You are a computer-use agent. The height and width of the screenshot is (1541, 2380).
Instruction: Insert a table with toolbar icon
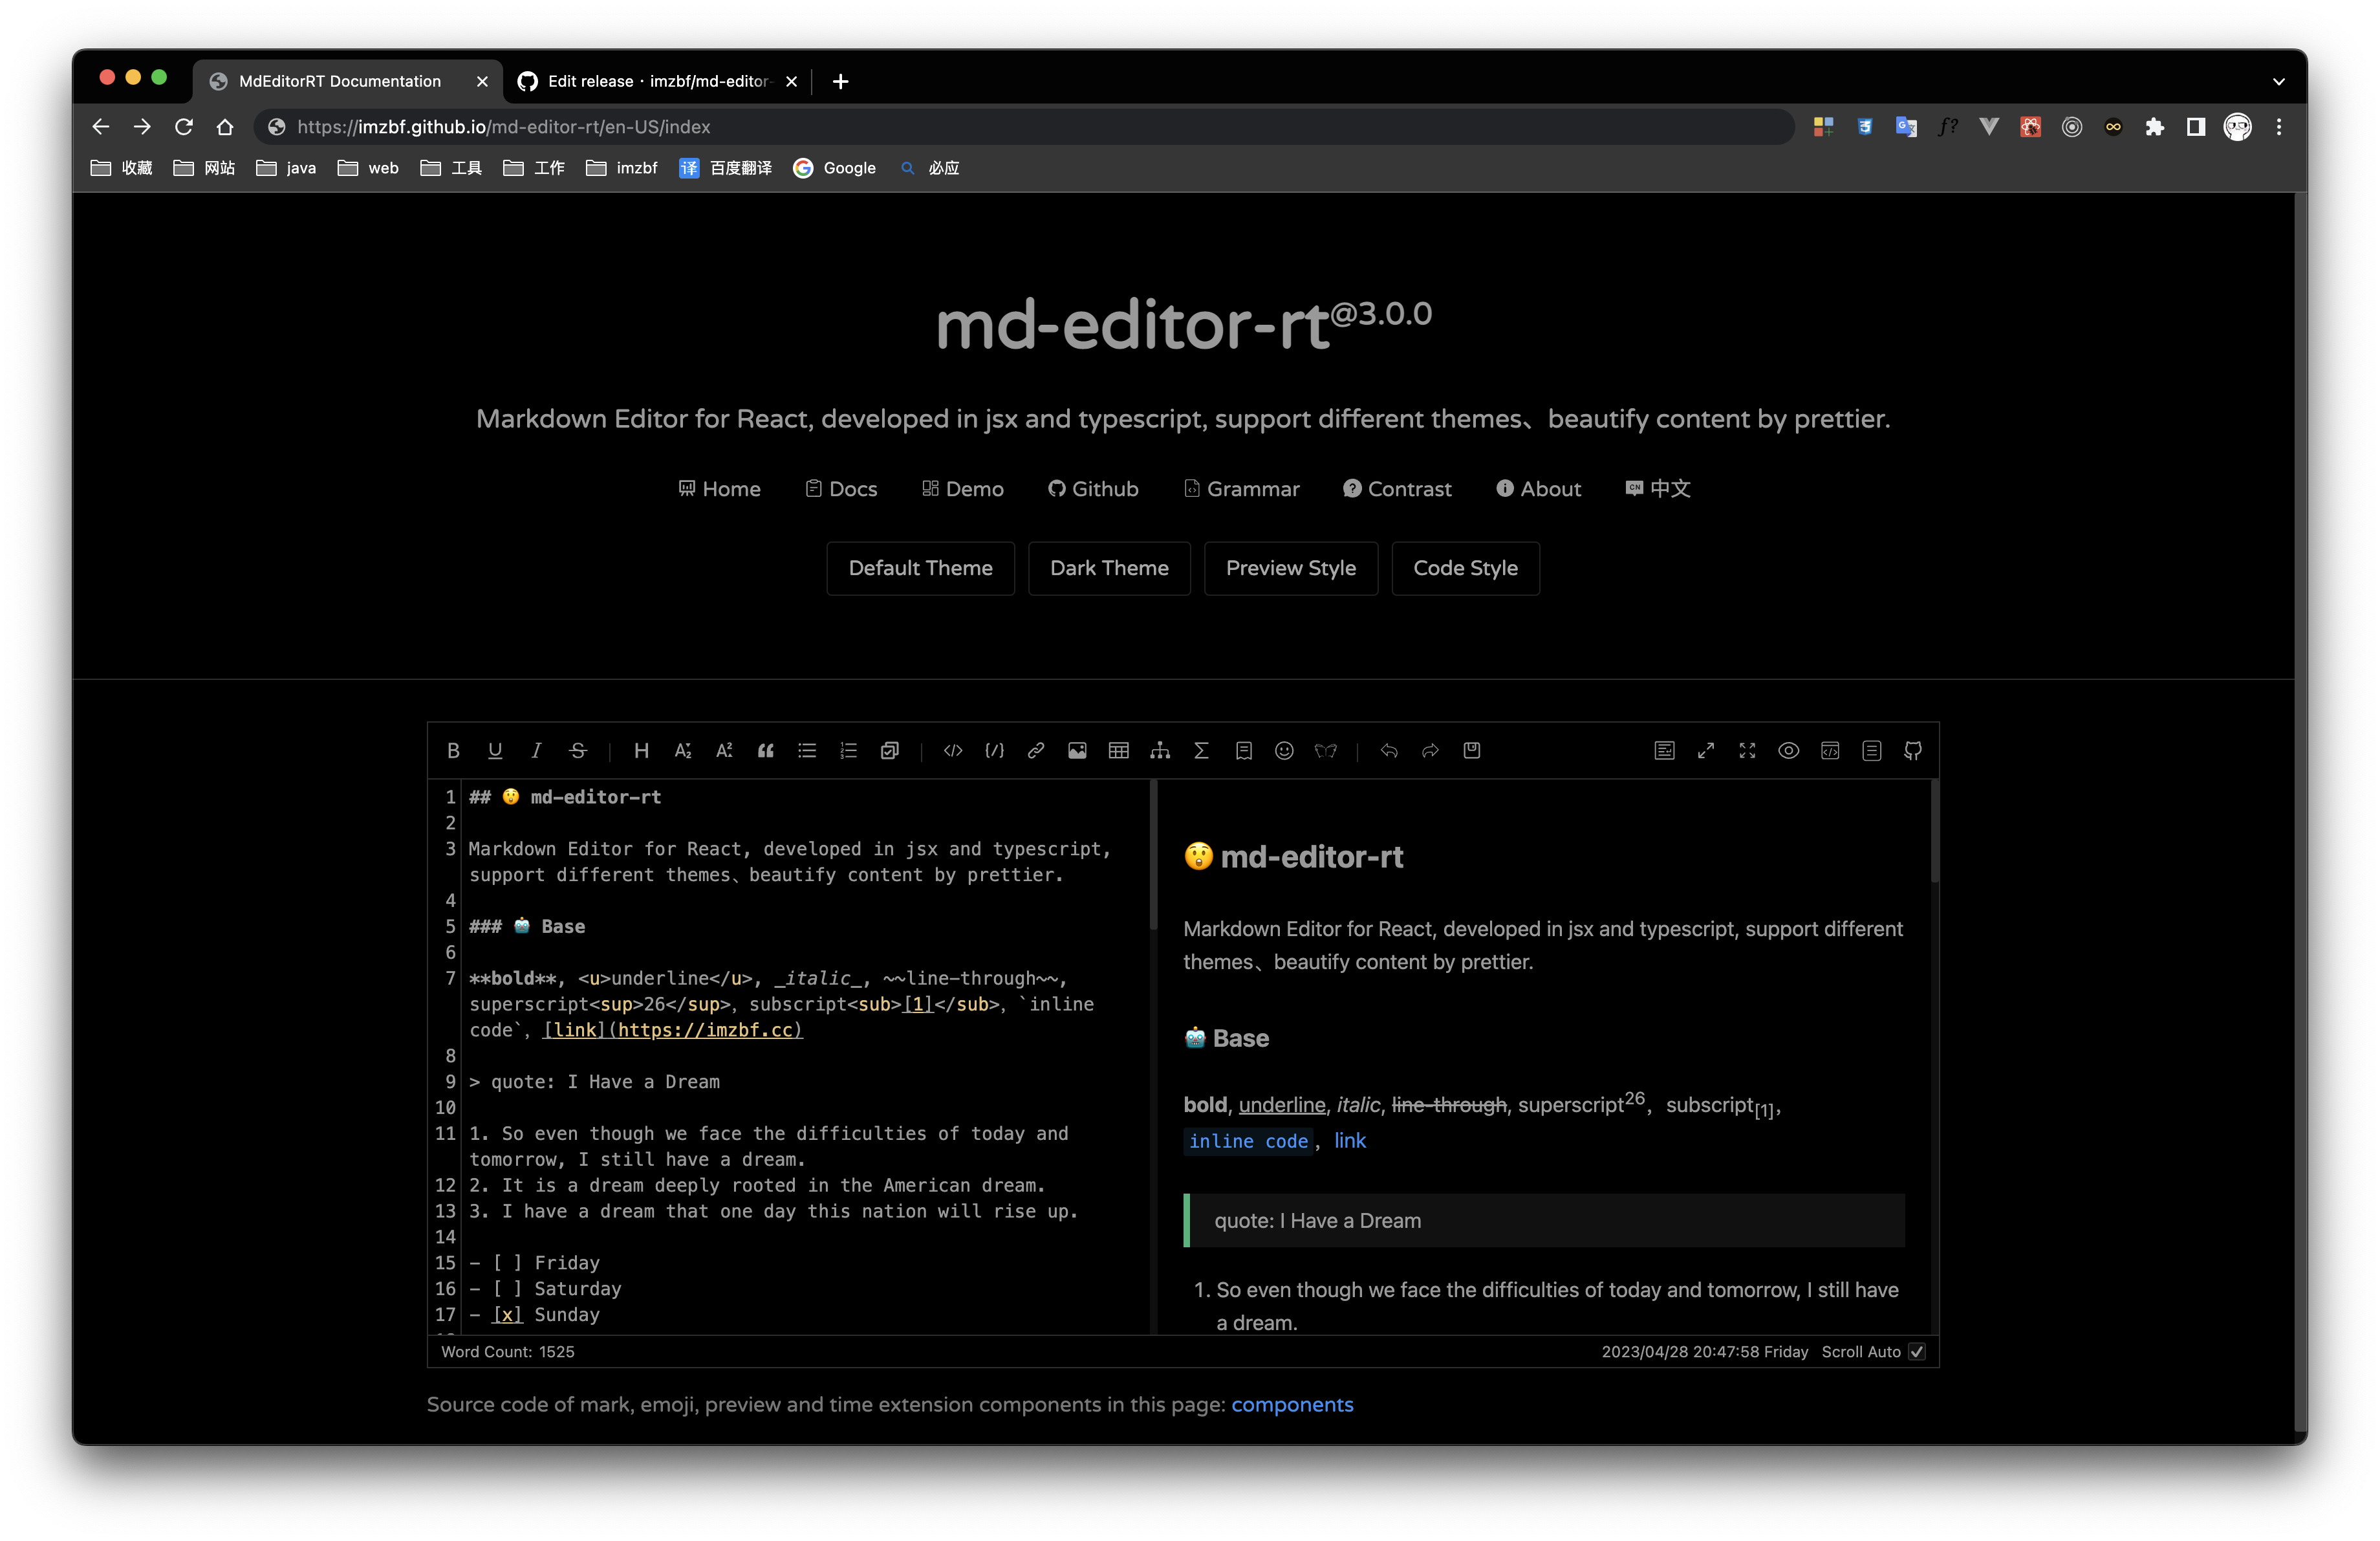[x=1119, y=751]
